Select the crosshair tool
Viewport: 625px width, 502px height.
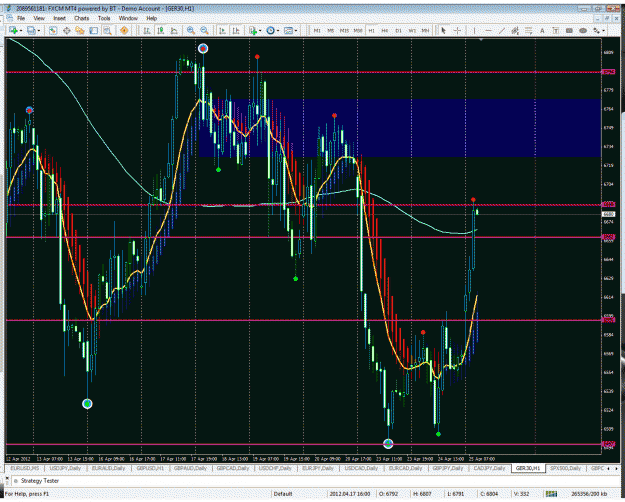pos(457,30)
